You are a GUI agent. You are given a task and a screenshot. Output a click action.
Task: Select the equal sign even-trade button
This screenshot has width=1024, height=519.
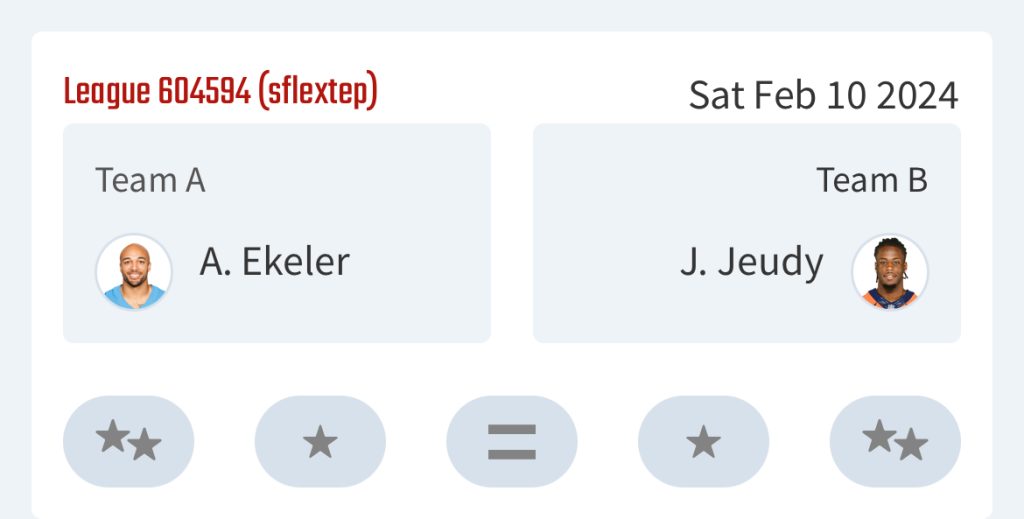point(512,441)
